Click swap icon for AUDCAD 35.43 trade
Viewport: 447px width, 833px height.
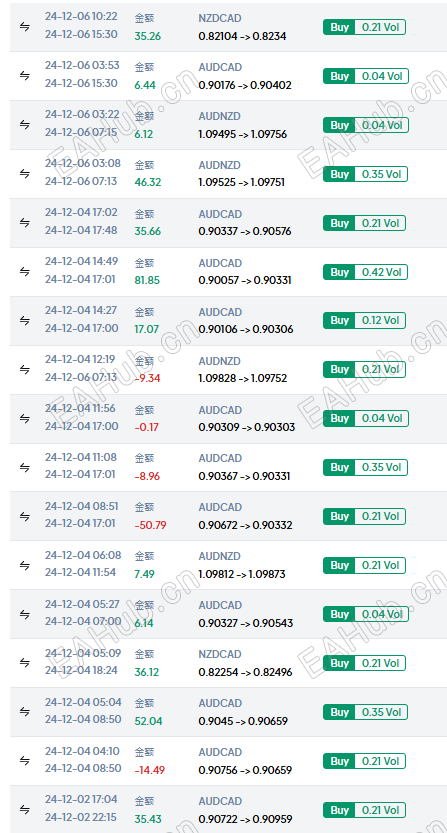tap(24, 810)
